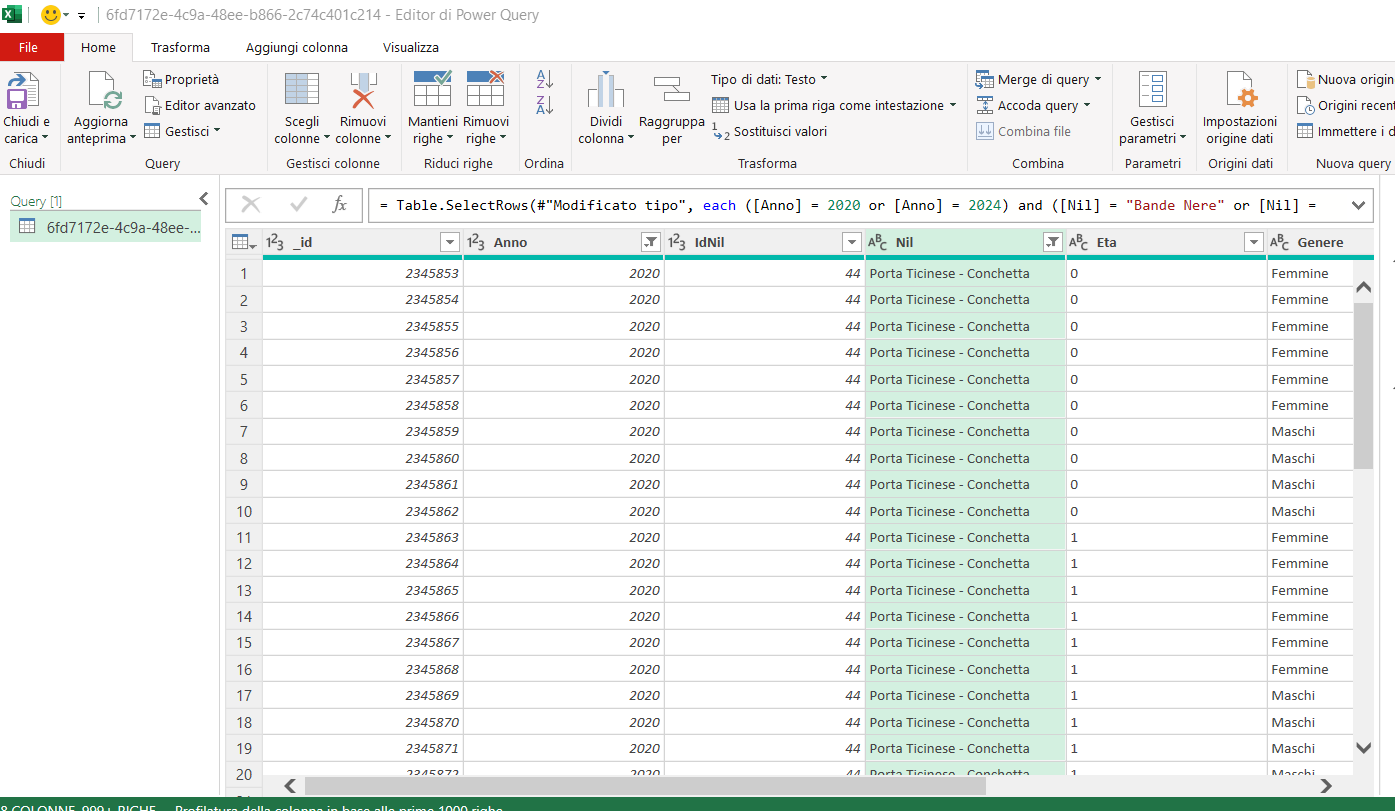Image resolution: width=1395 pixels, height=811 pixels.
Task: Switch to the Trasforma tab
Action: (x=180, y=47)
